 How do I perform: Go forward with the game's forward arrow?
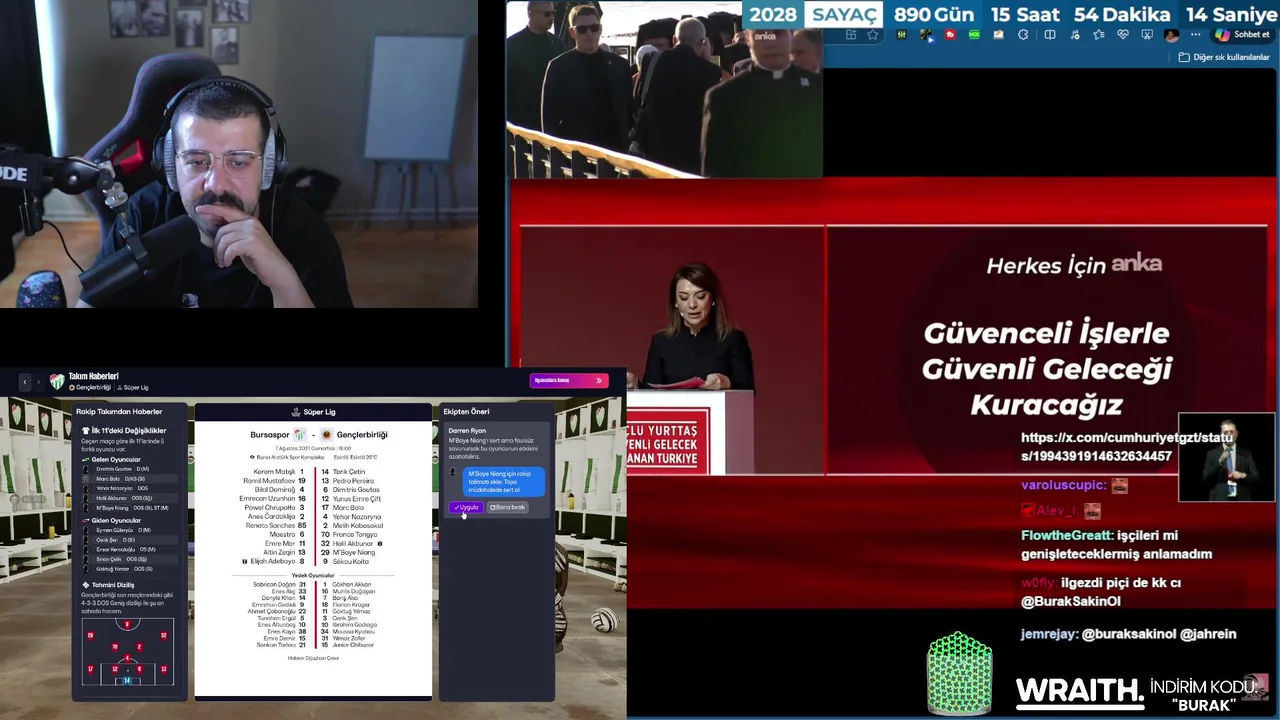pos(39,381)
